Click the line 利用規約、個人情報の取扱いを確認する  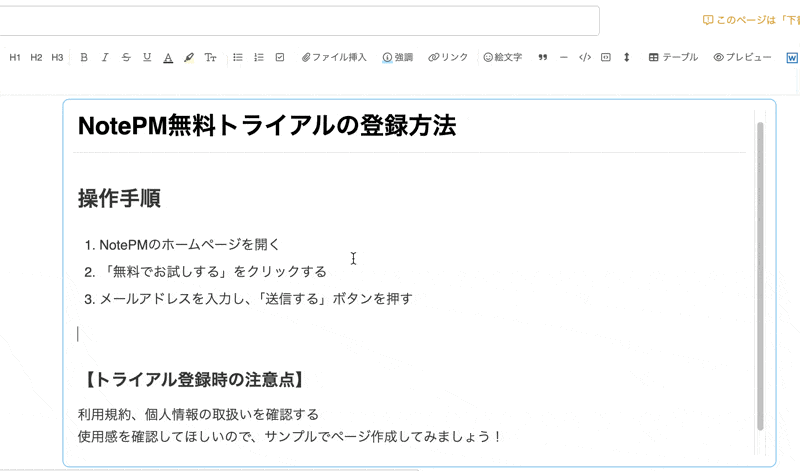(198, 414)
